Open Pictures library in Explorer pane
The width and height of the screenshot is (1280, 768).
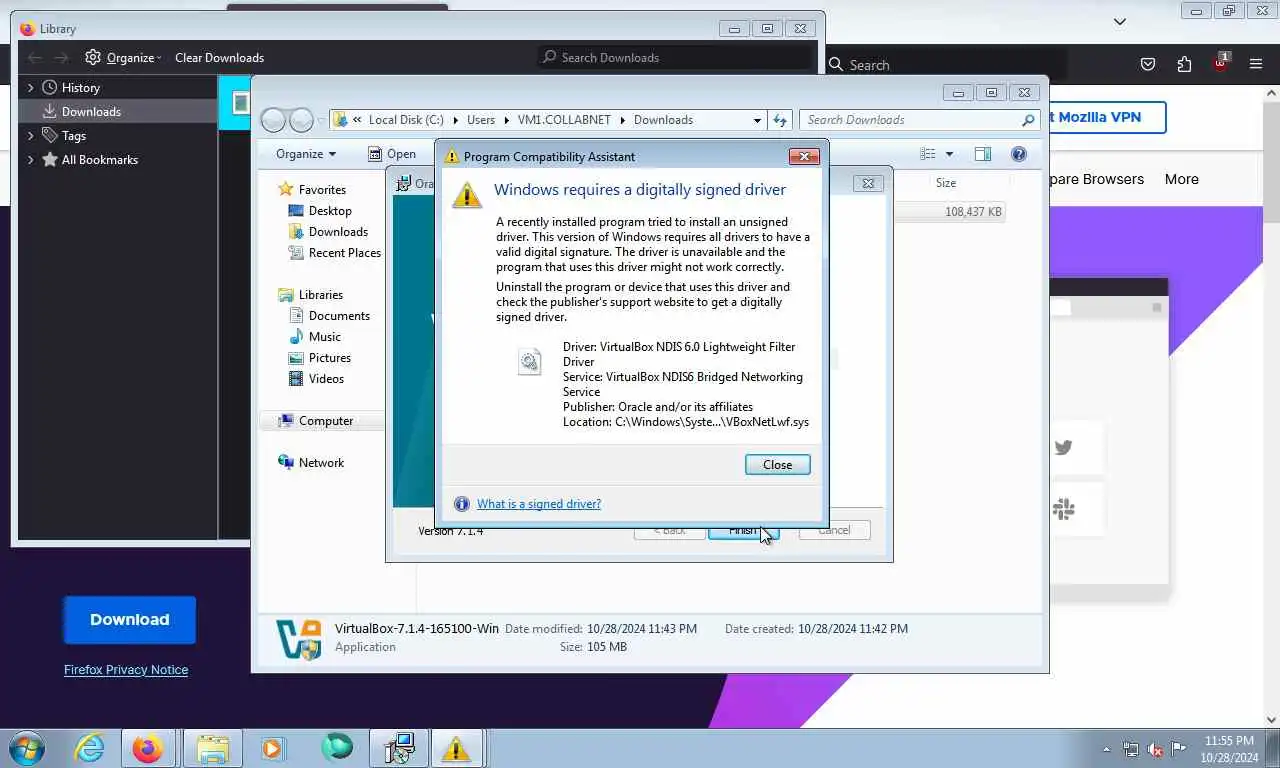pyautogui.click(x=329, y=358)
